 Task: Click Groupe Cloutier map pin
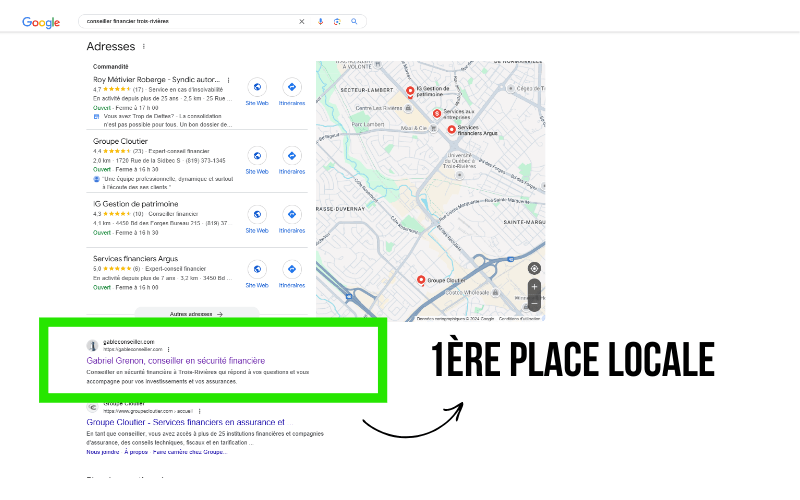[x=421, y=280]
